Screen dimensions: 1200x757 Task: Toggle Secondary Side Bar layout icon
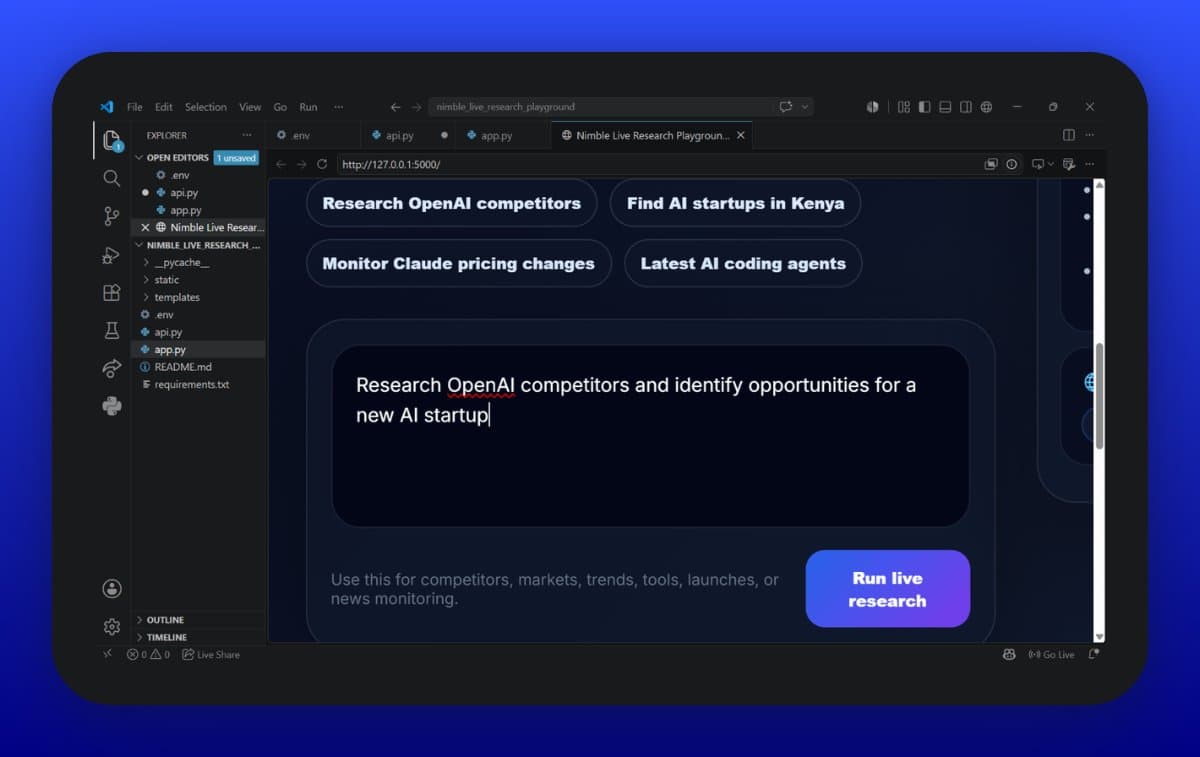[x=966, y=107]
